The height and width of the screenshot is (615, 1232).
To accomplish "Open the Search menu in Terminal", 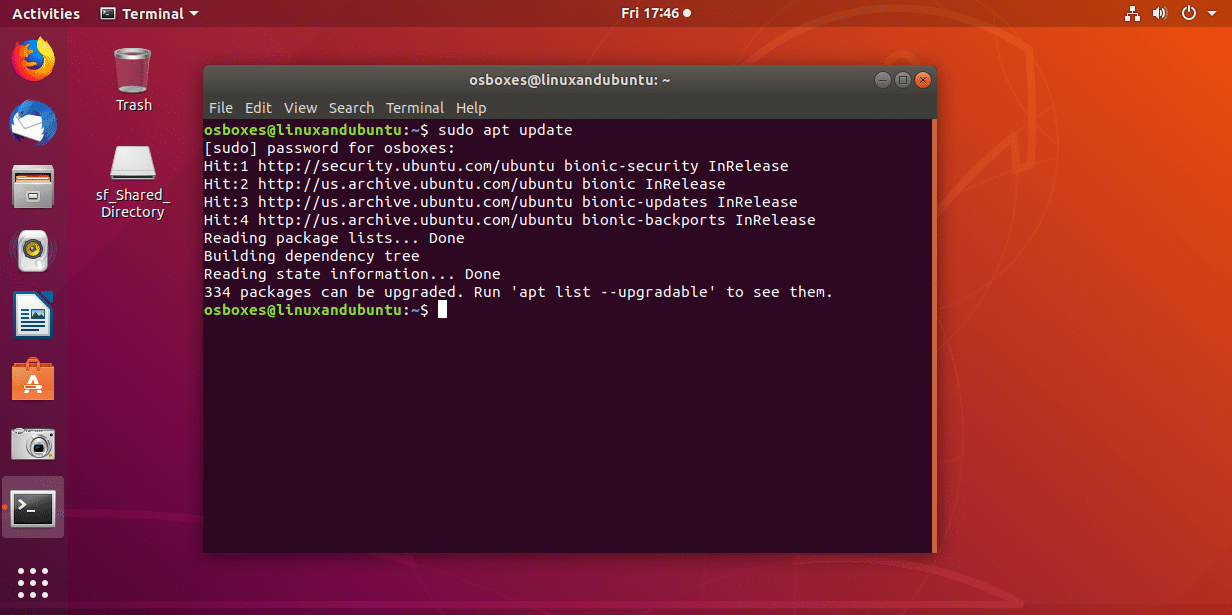I will pyautogui.click(x=351, y=107).
